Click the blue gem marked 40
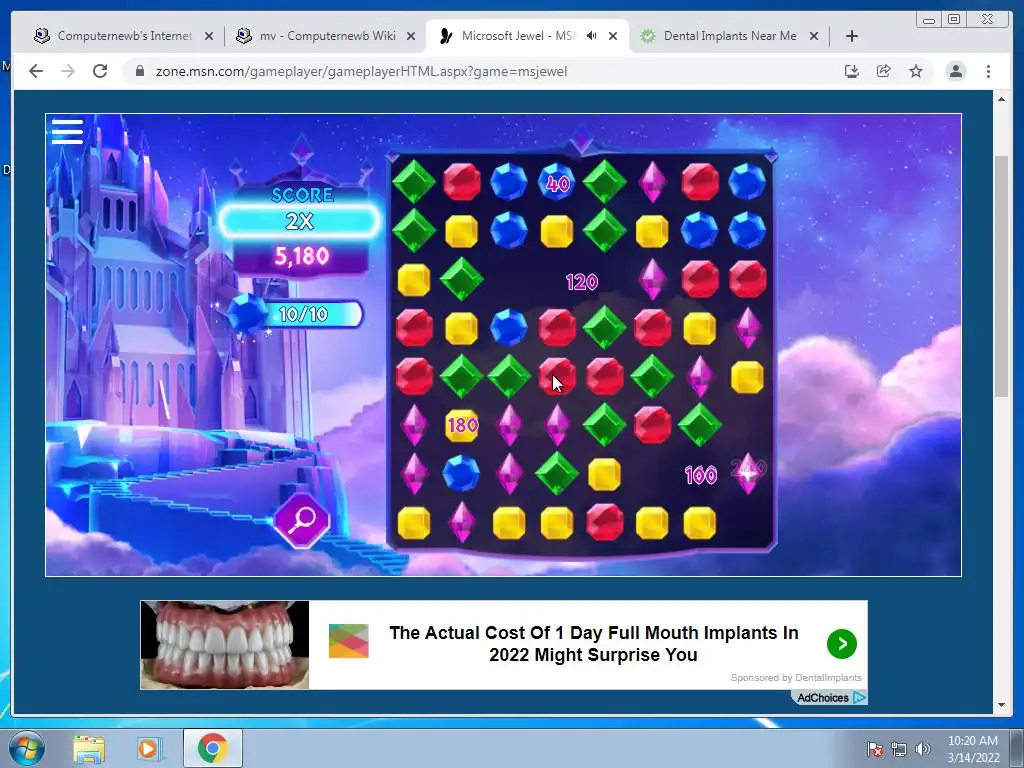Screen dimensions: 1024x768 tap(556, 182)
